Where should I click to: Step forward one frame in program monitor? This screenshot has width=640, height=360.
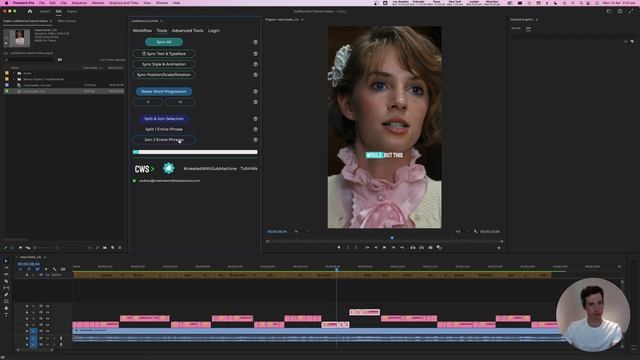[x=393, y=247]
